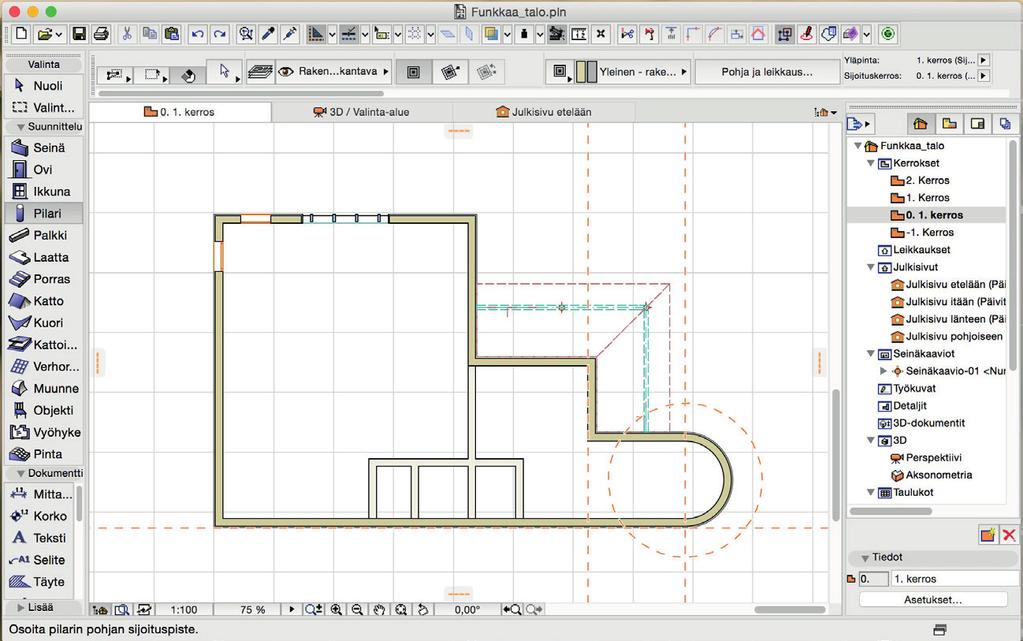The width and height of the screenshot is (1023, 641).
Task: Select the Pinta mesh tool
Action: pyautogui.click(x=44, y=454)
